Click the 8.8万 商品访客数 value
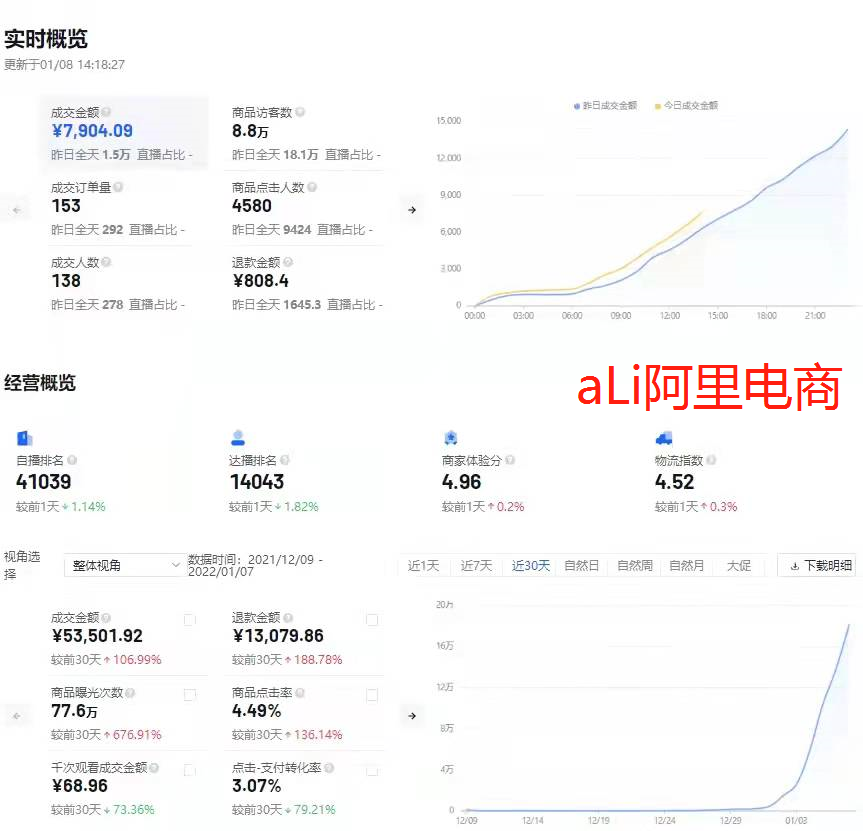 pos(250,131)
